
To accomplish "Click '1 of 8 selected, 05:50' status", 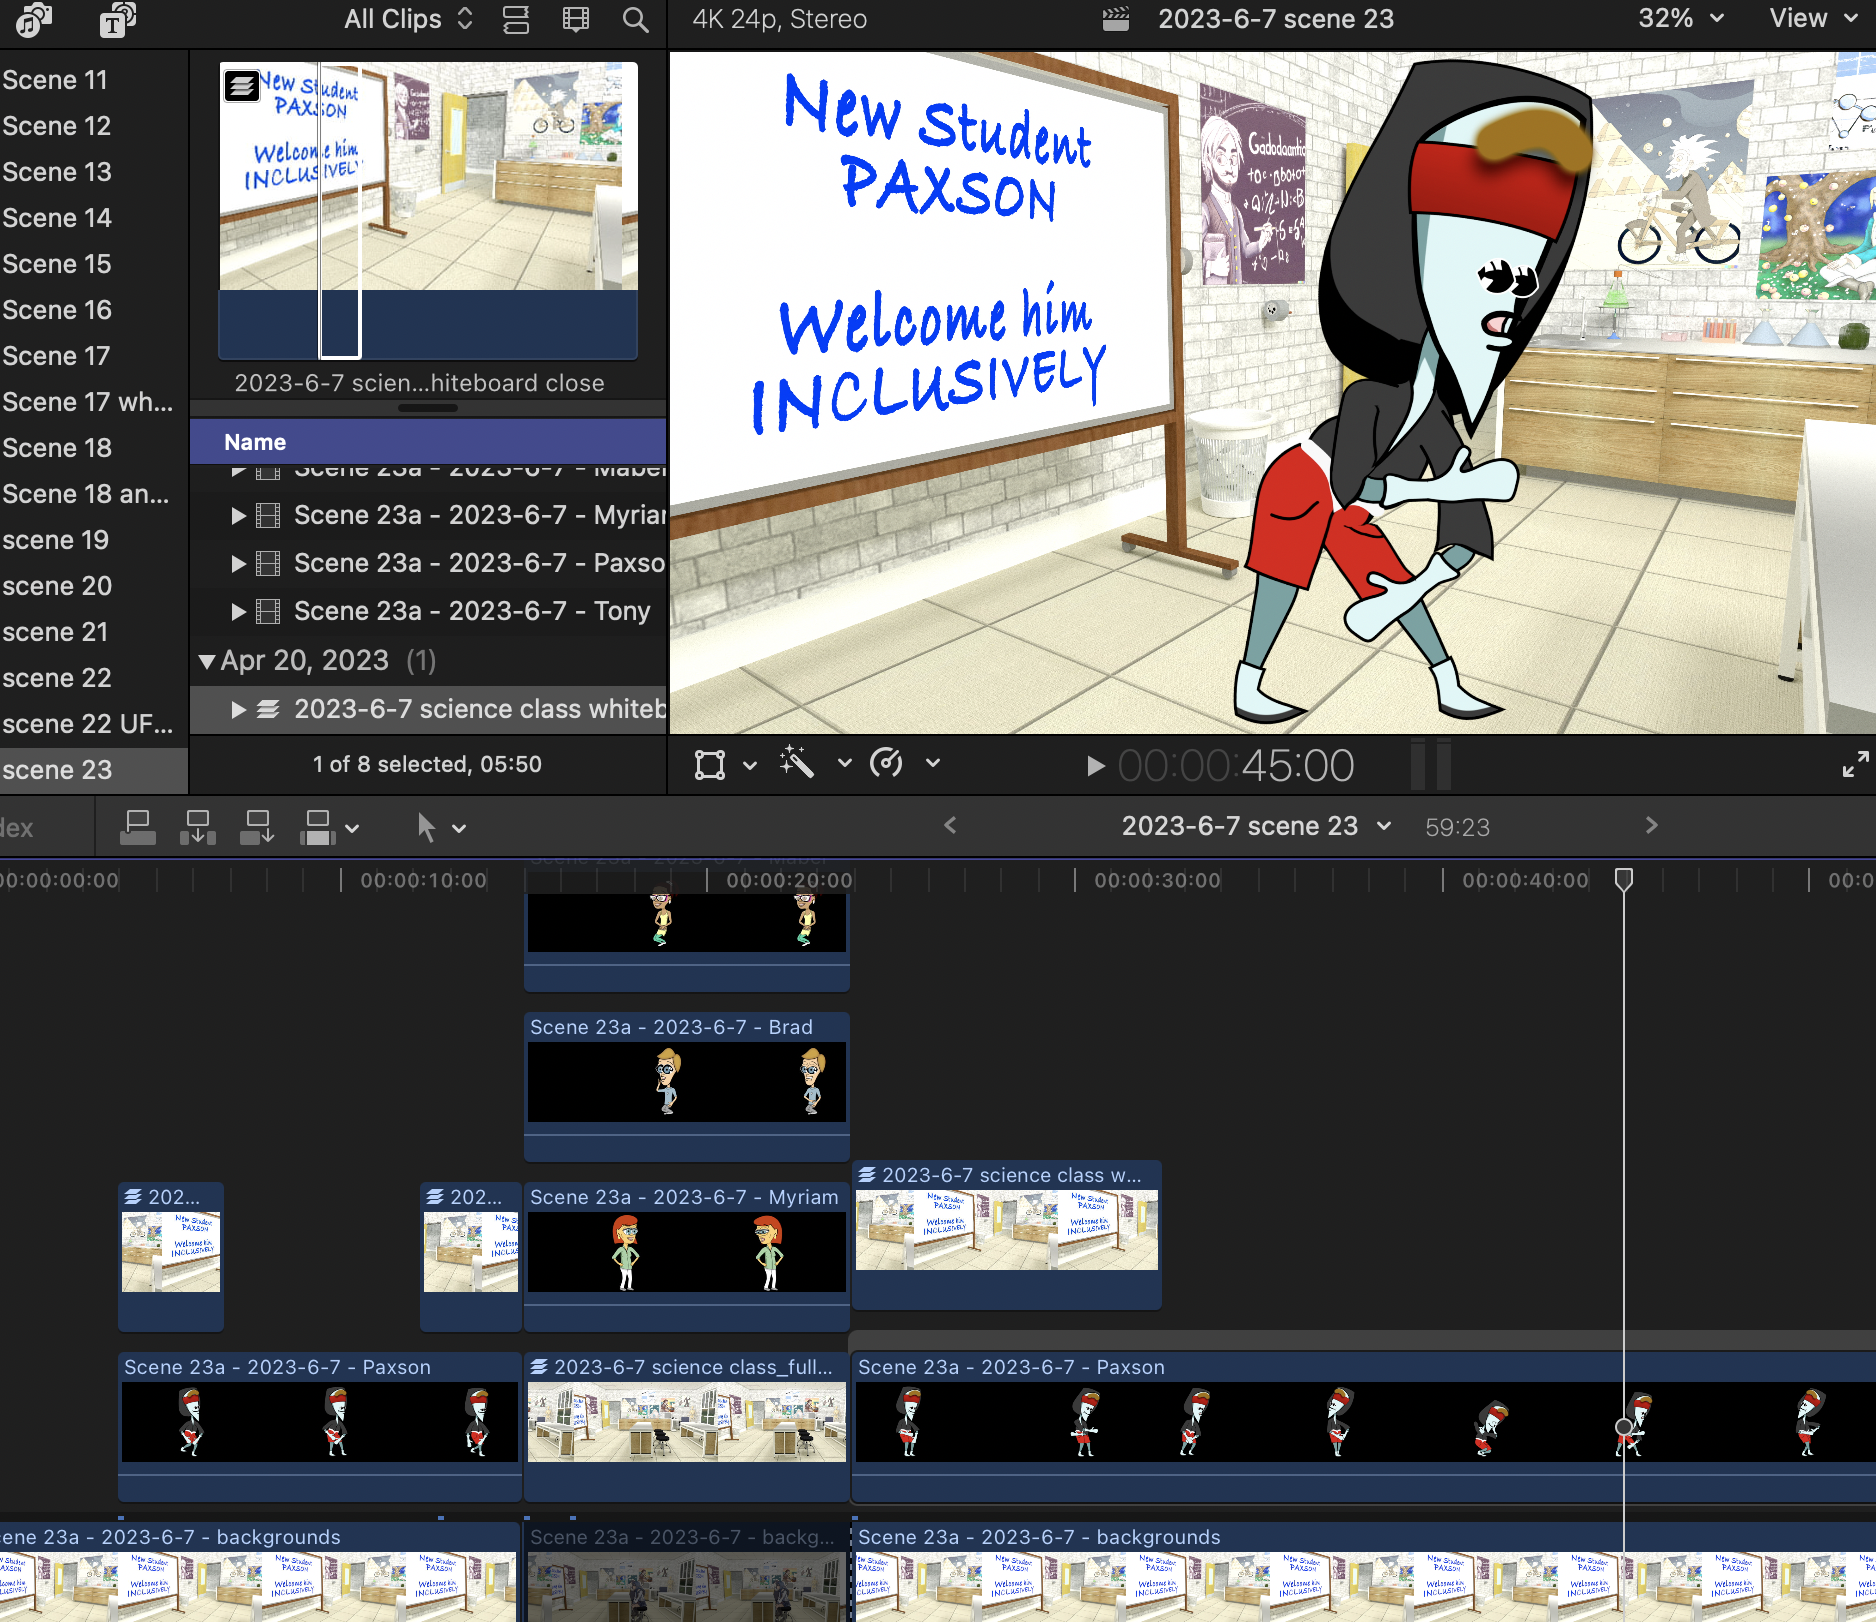I will click(x=427, y=764).
